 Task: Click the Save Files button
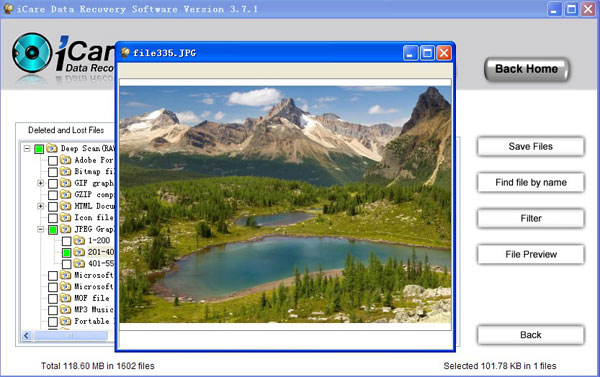531,147
